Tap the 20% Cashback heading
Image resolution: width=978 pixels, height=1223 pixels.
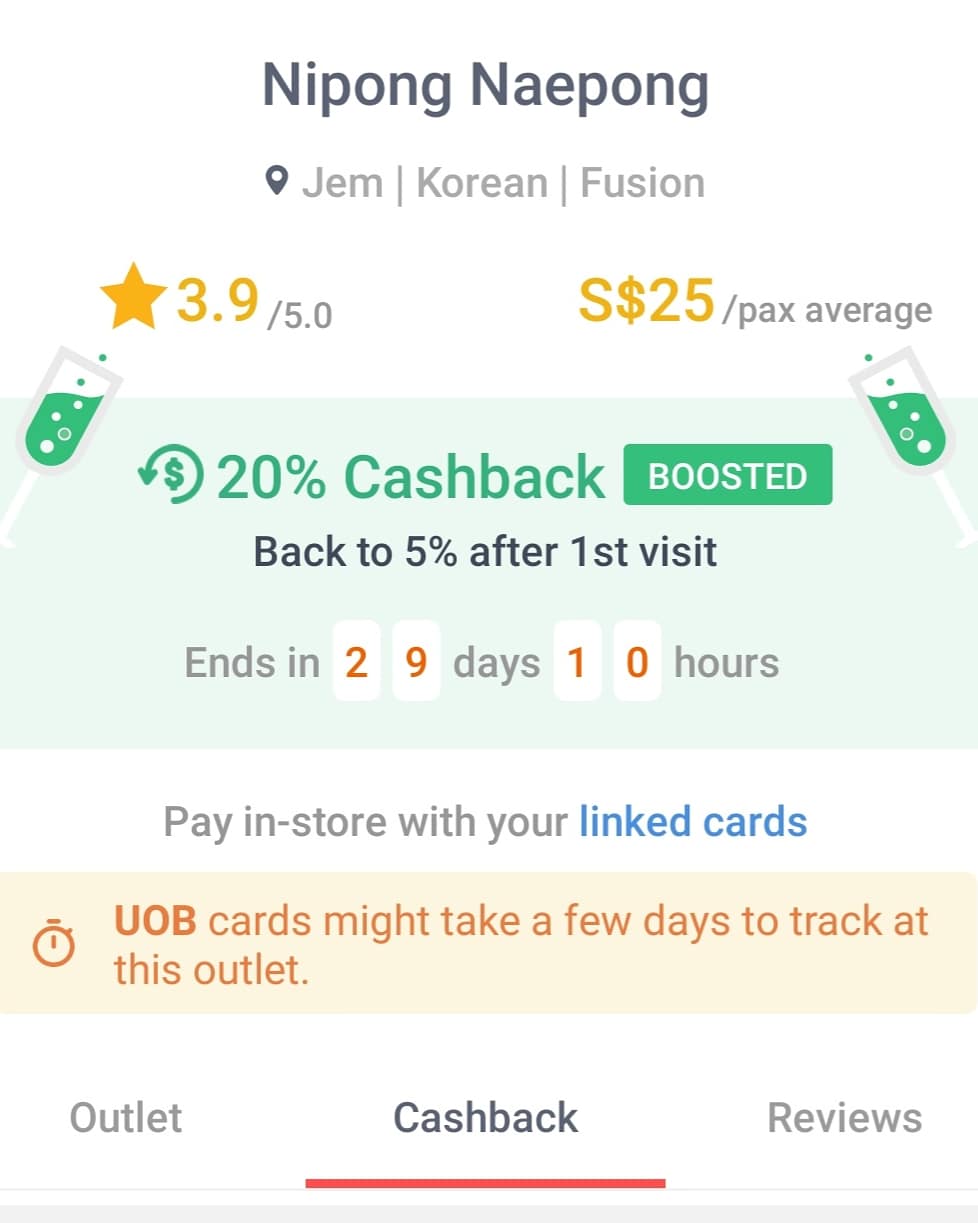click(410, 477)
